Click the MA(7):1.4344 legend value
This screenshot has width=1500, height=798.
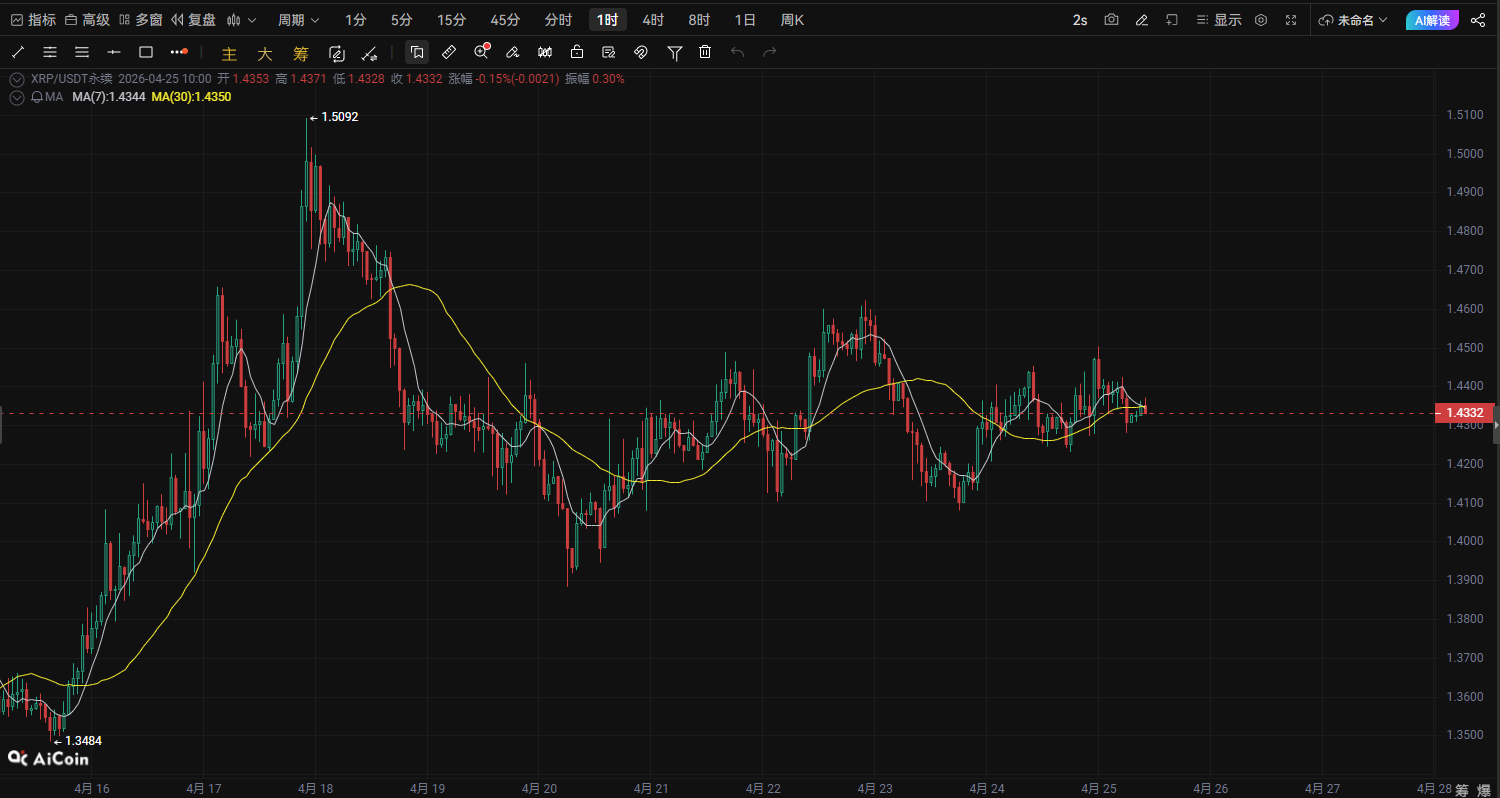tap(109, 97)
